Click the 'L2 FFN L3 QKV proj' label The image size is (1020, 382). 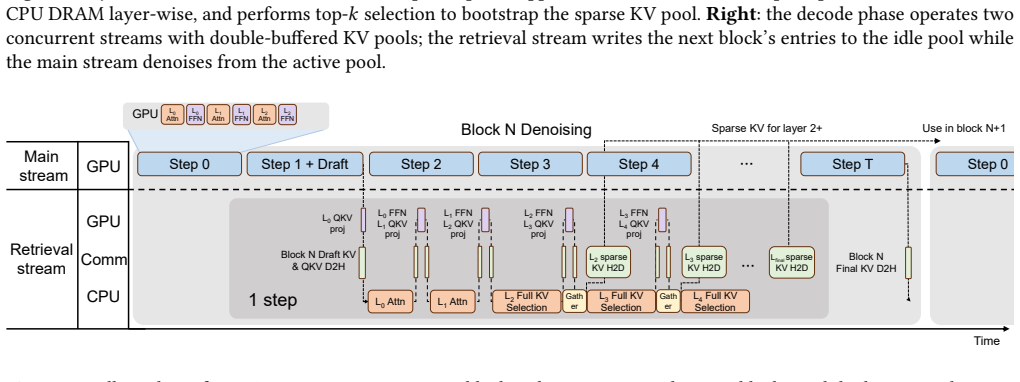539,224
